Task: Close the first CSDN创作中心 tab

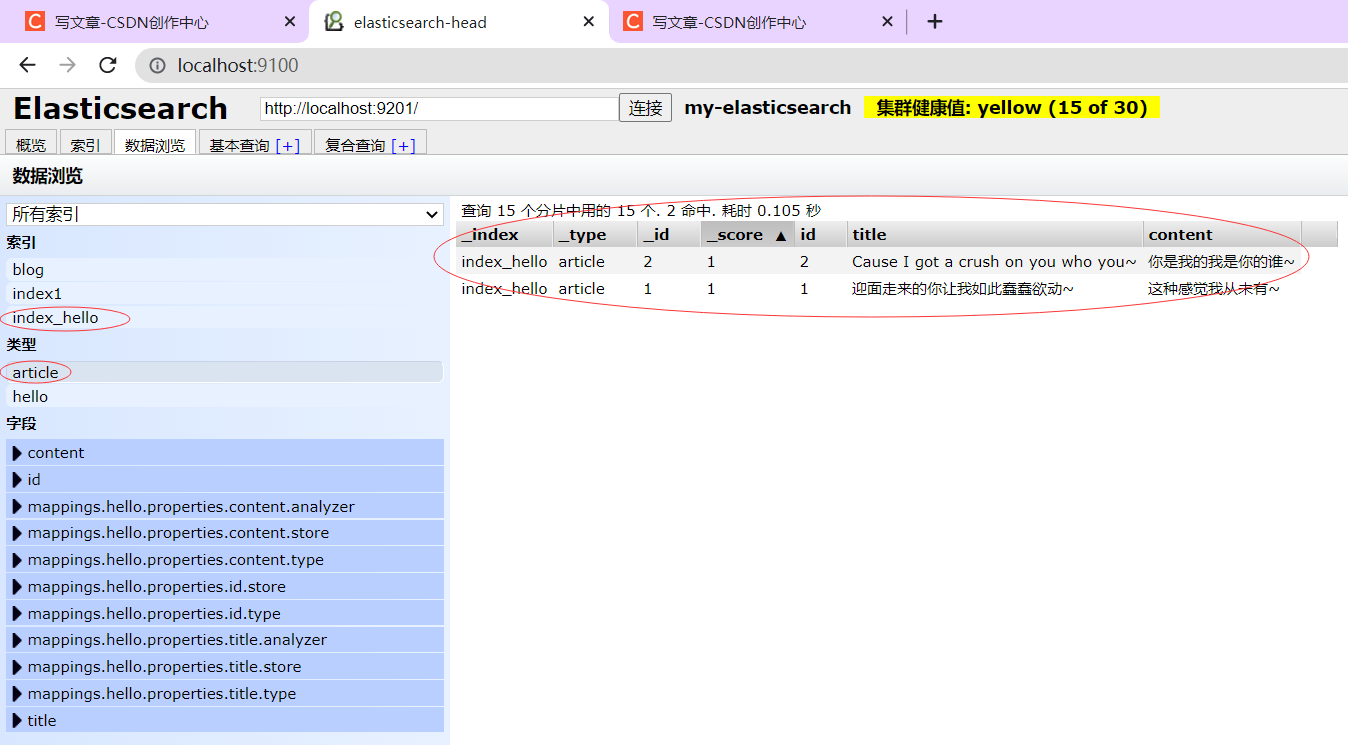Action: click(x=290, y=21)
